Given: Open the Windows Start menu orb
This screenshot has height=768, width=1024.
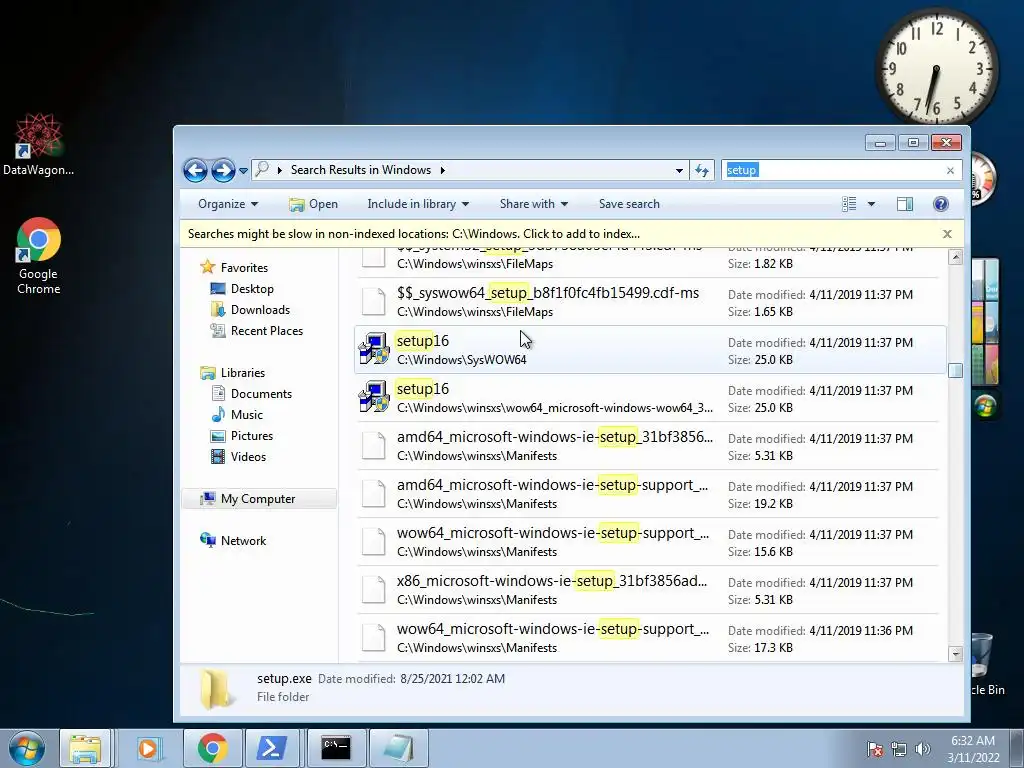Looking at the screenshot, I should [x=26, y=748].
